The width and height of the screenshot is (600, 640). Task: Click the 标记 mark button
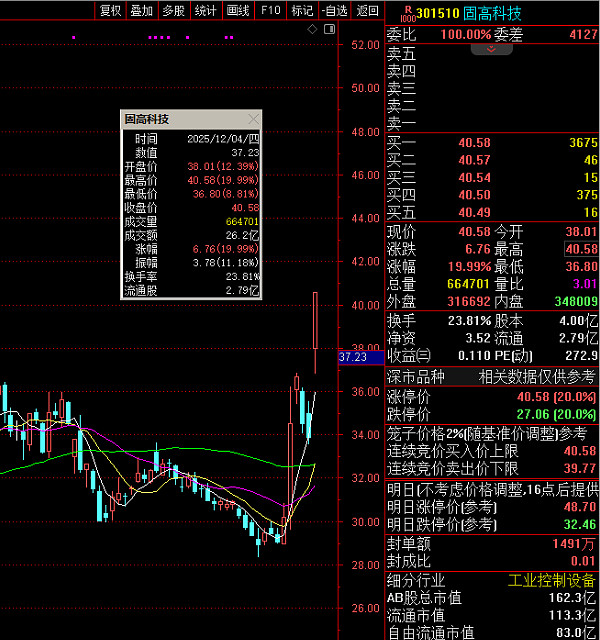301,10
